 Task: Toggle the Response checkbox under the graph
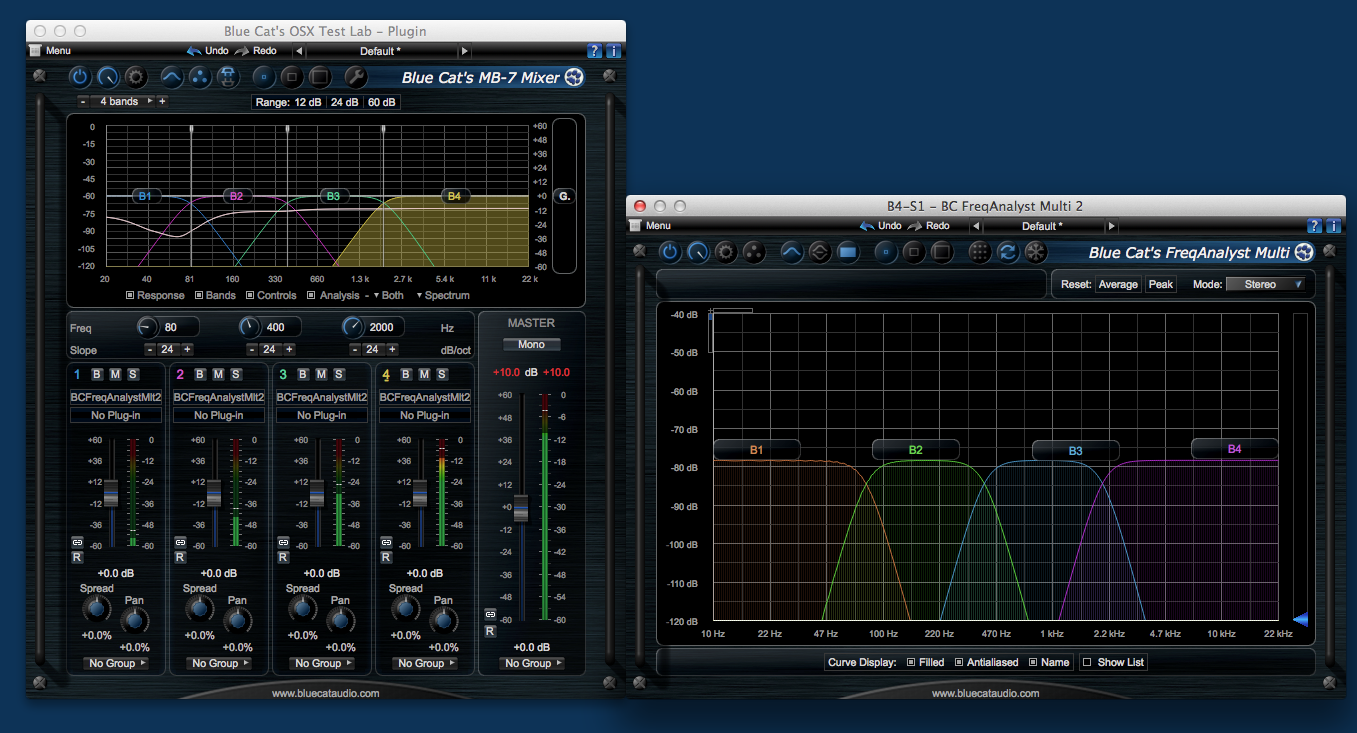131,295
